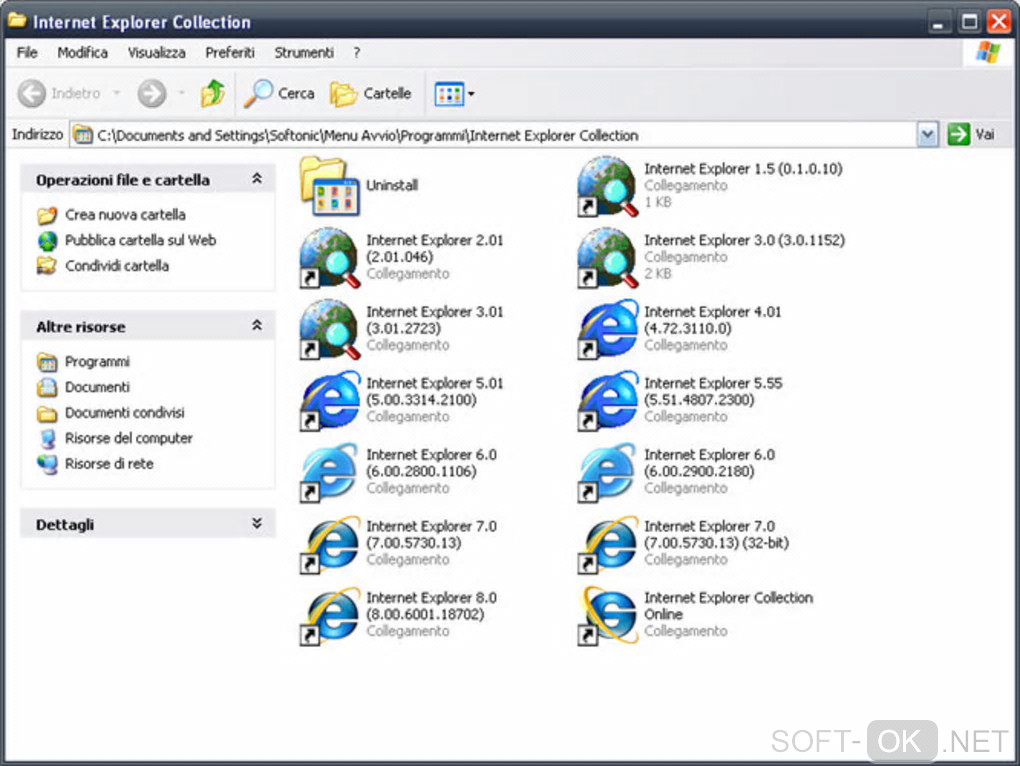Collapse Operazioni file e cartella panel
Screen dimensions: 1020x766
257,179
